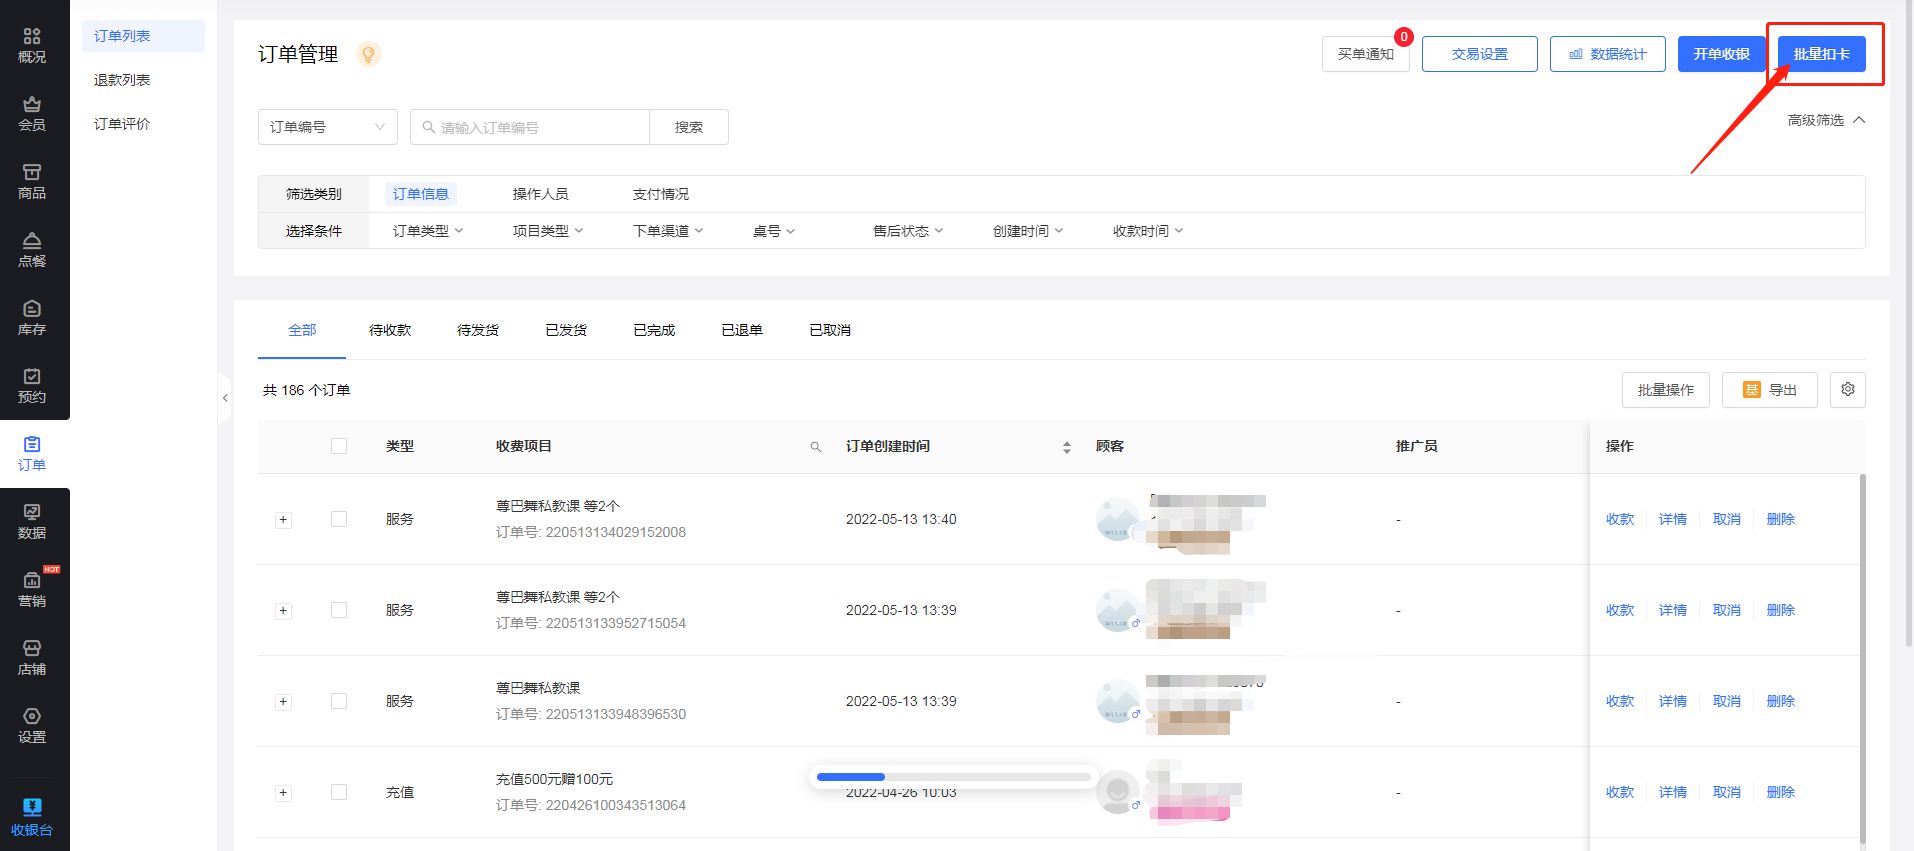Focus the 请输入订单编号 search field

pos(530,127)
